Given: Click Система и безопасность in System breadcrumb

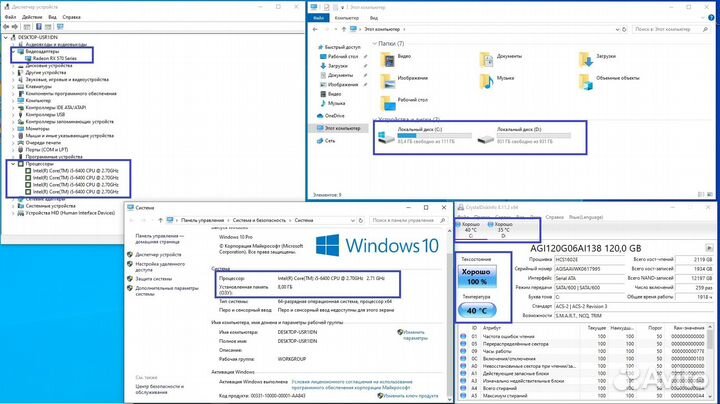Looking at the screenshot, I should coord(259,220).
